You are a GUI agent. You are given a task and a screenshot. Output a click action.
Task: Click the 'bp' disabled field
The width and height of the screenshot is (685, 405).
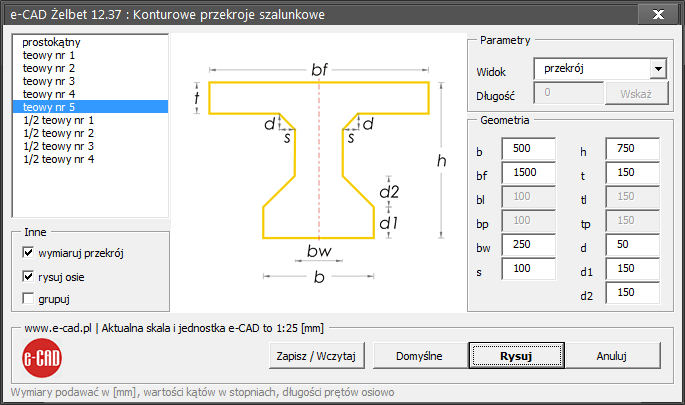(529, 221)
